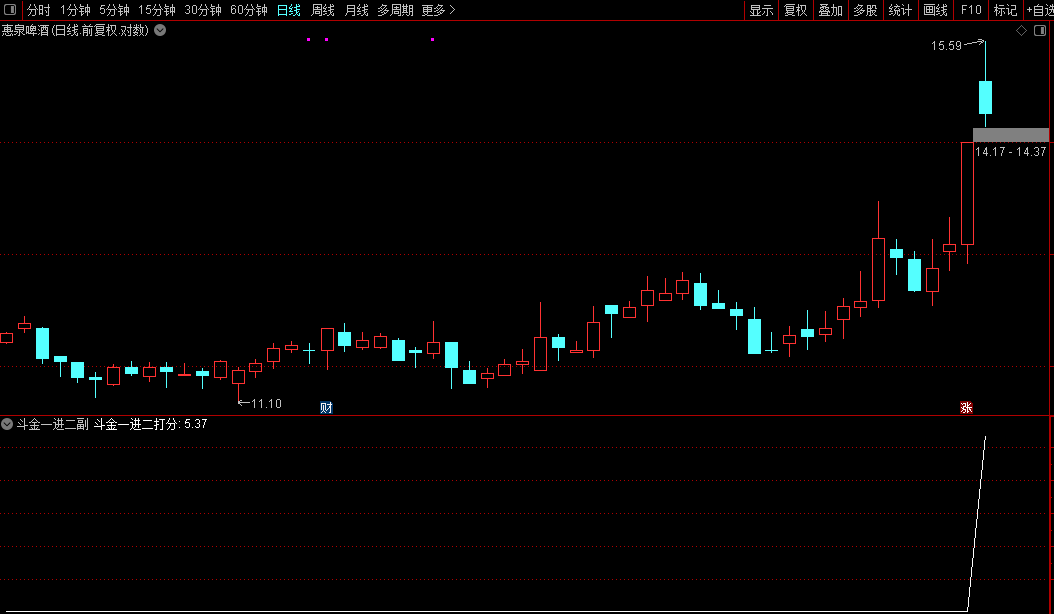Switch to 日线 daily chart
1054x614 pixels.
click(289, 10)
